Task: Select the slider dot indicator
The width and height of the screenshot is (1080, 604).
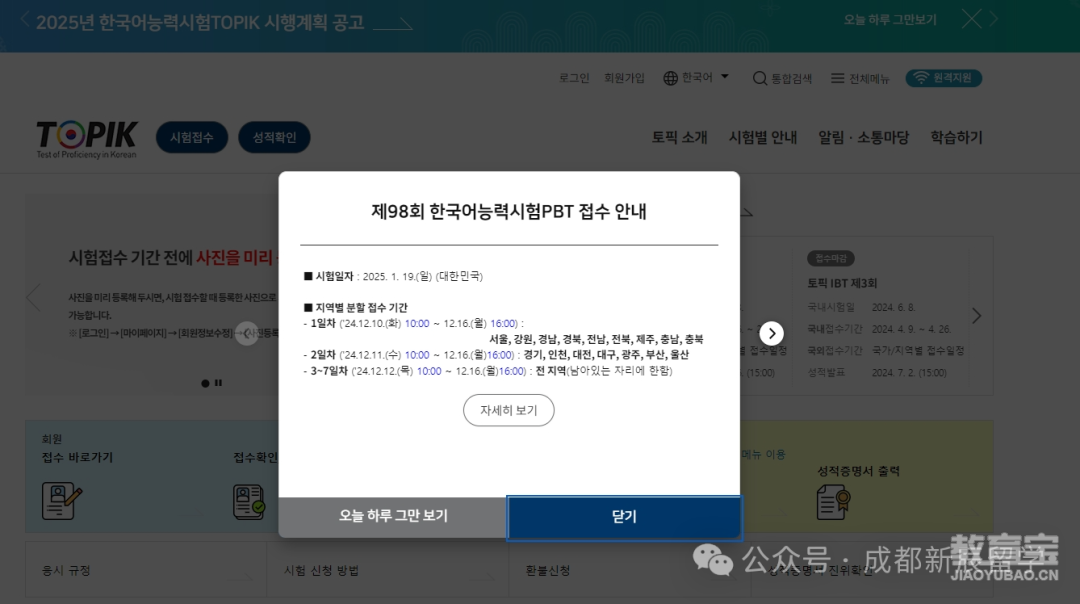Action: [205, 383]
